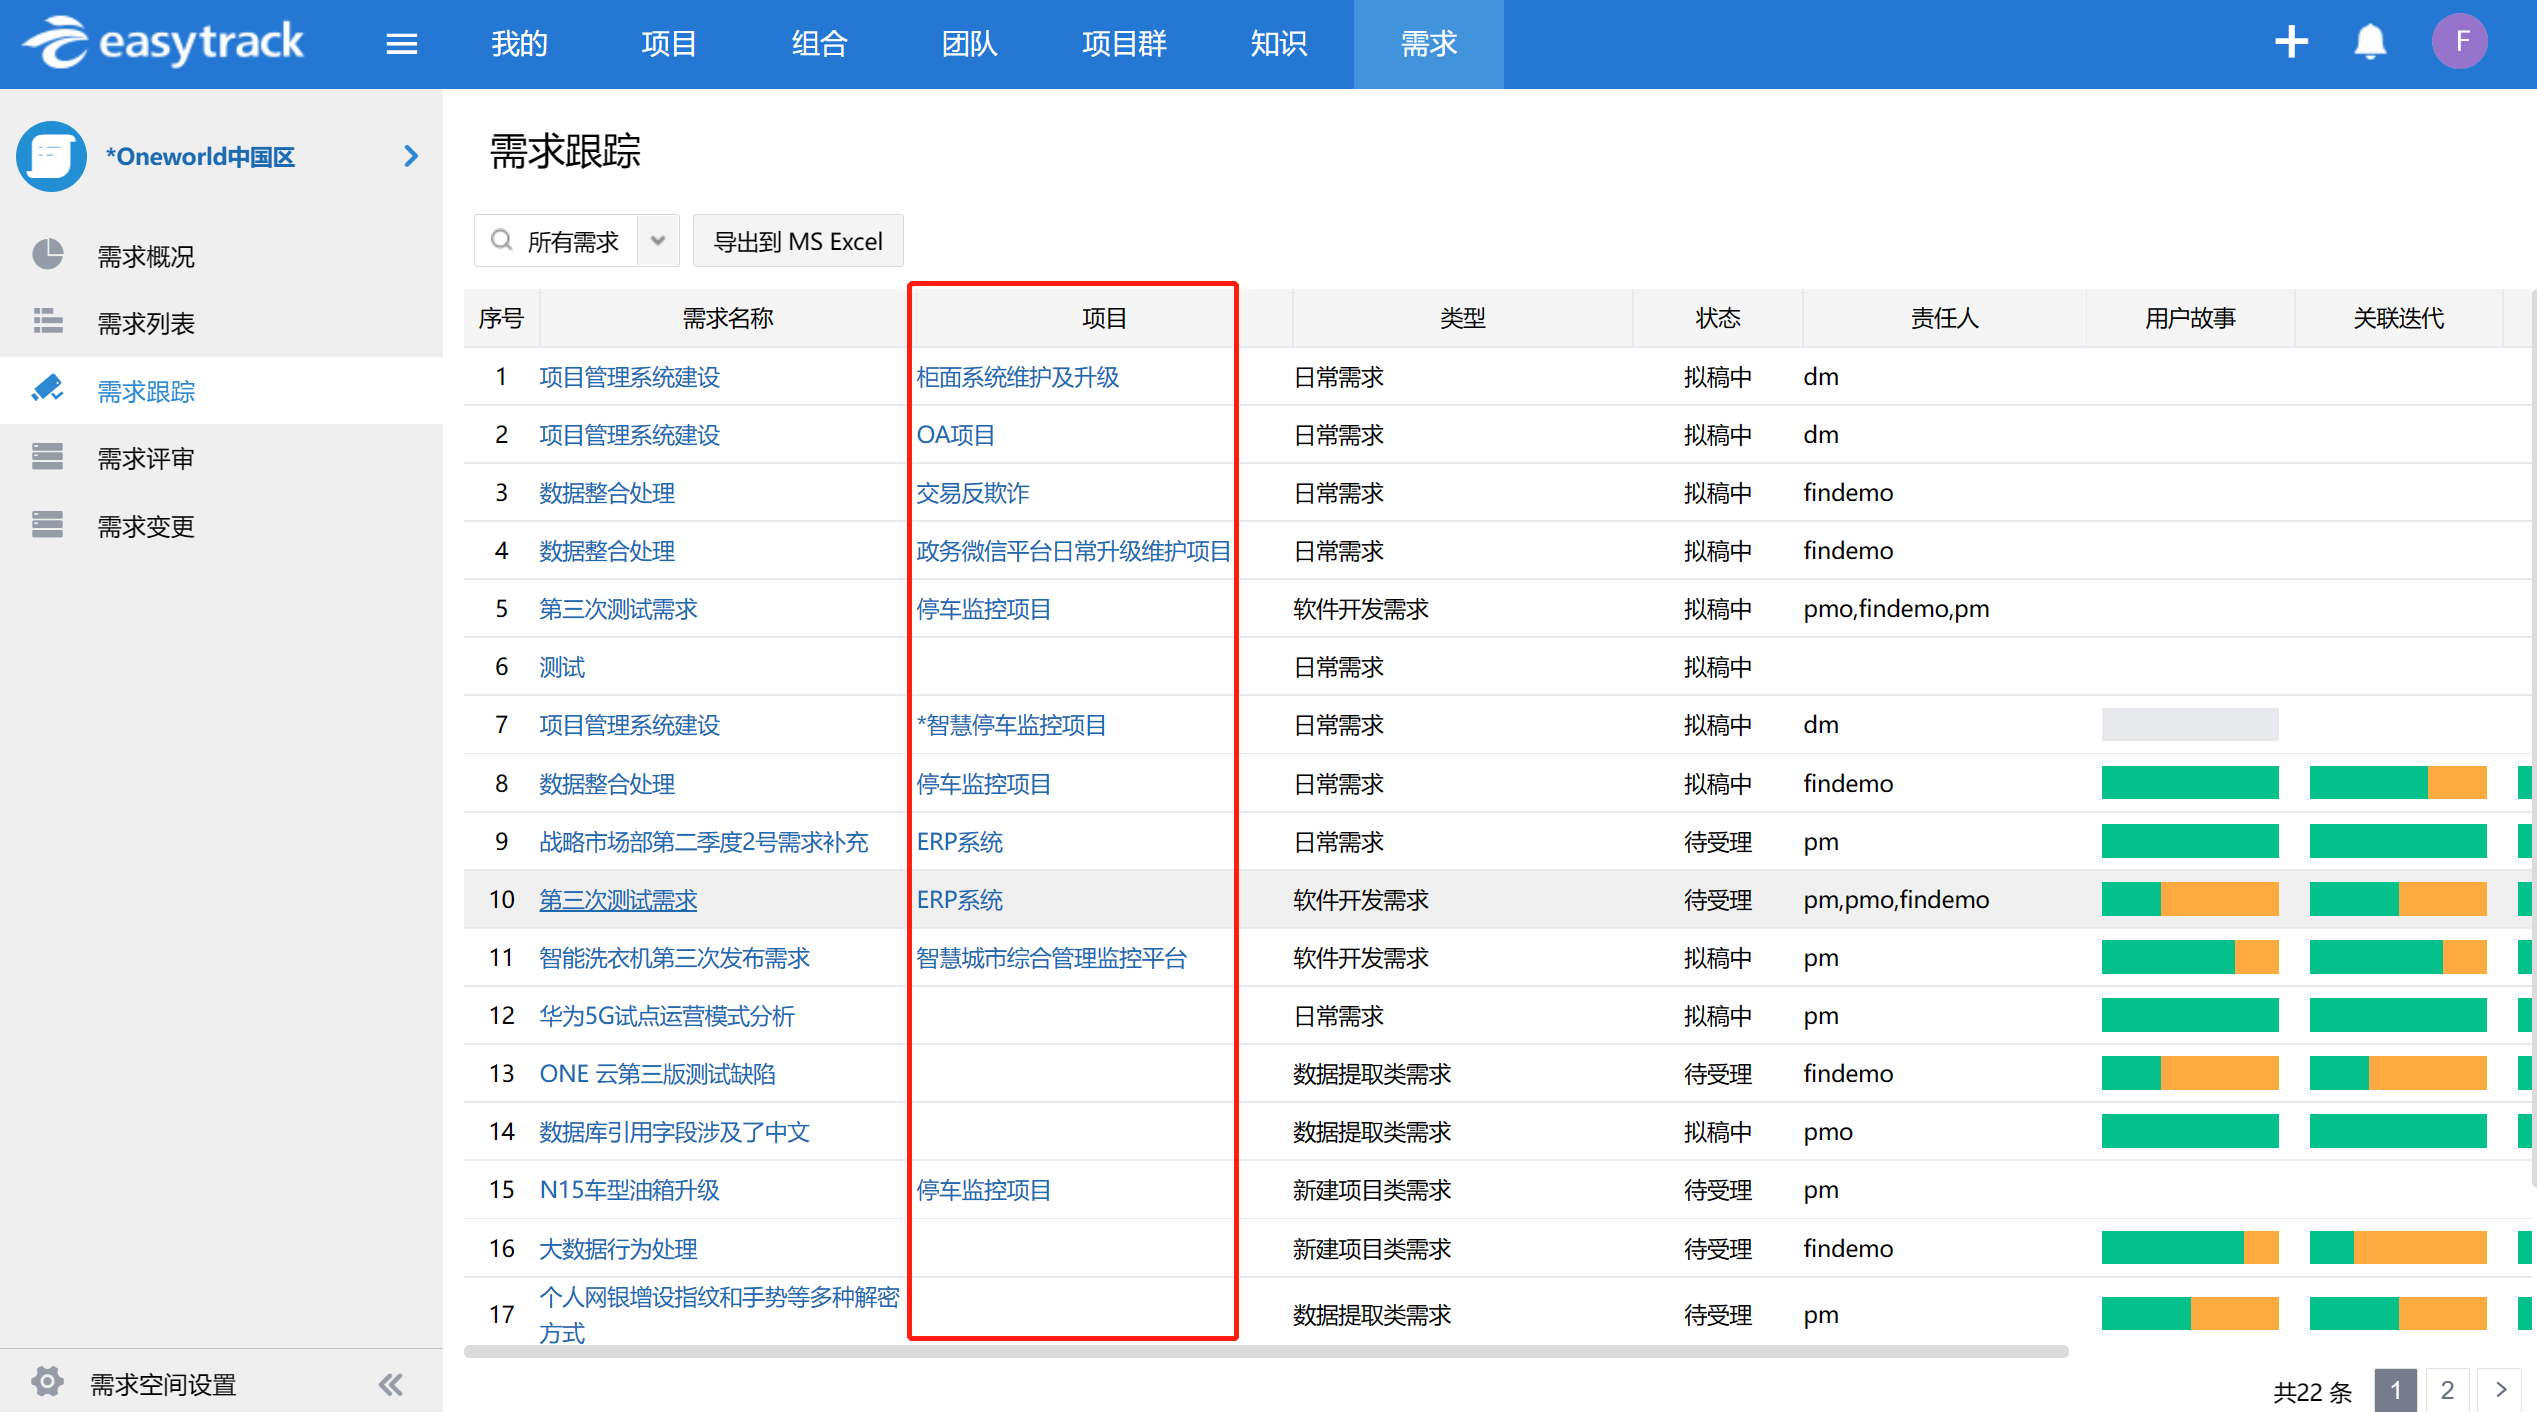This screenshot has width=2537, height=1412.
Task: Click the 需求列表 list icon
Action: [47, 322]
